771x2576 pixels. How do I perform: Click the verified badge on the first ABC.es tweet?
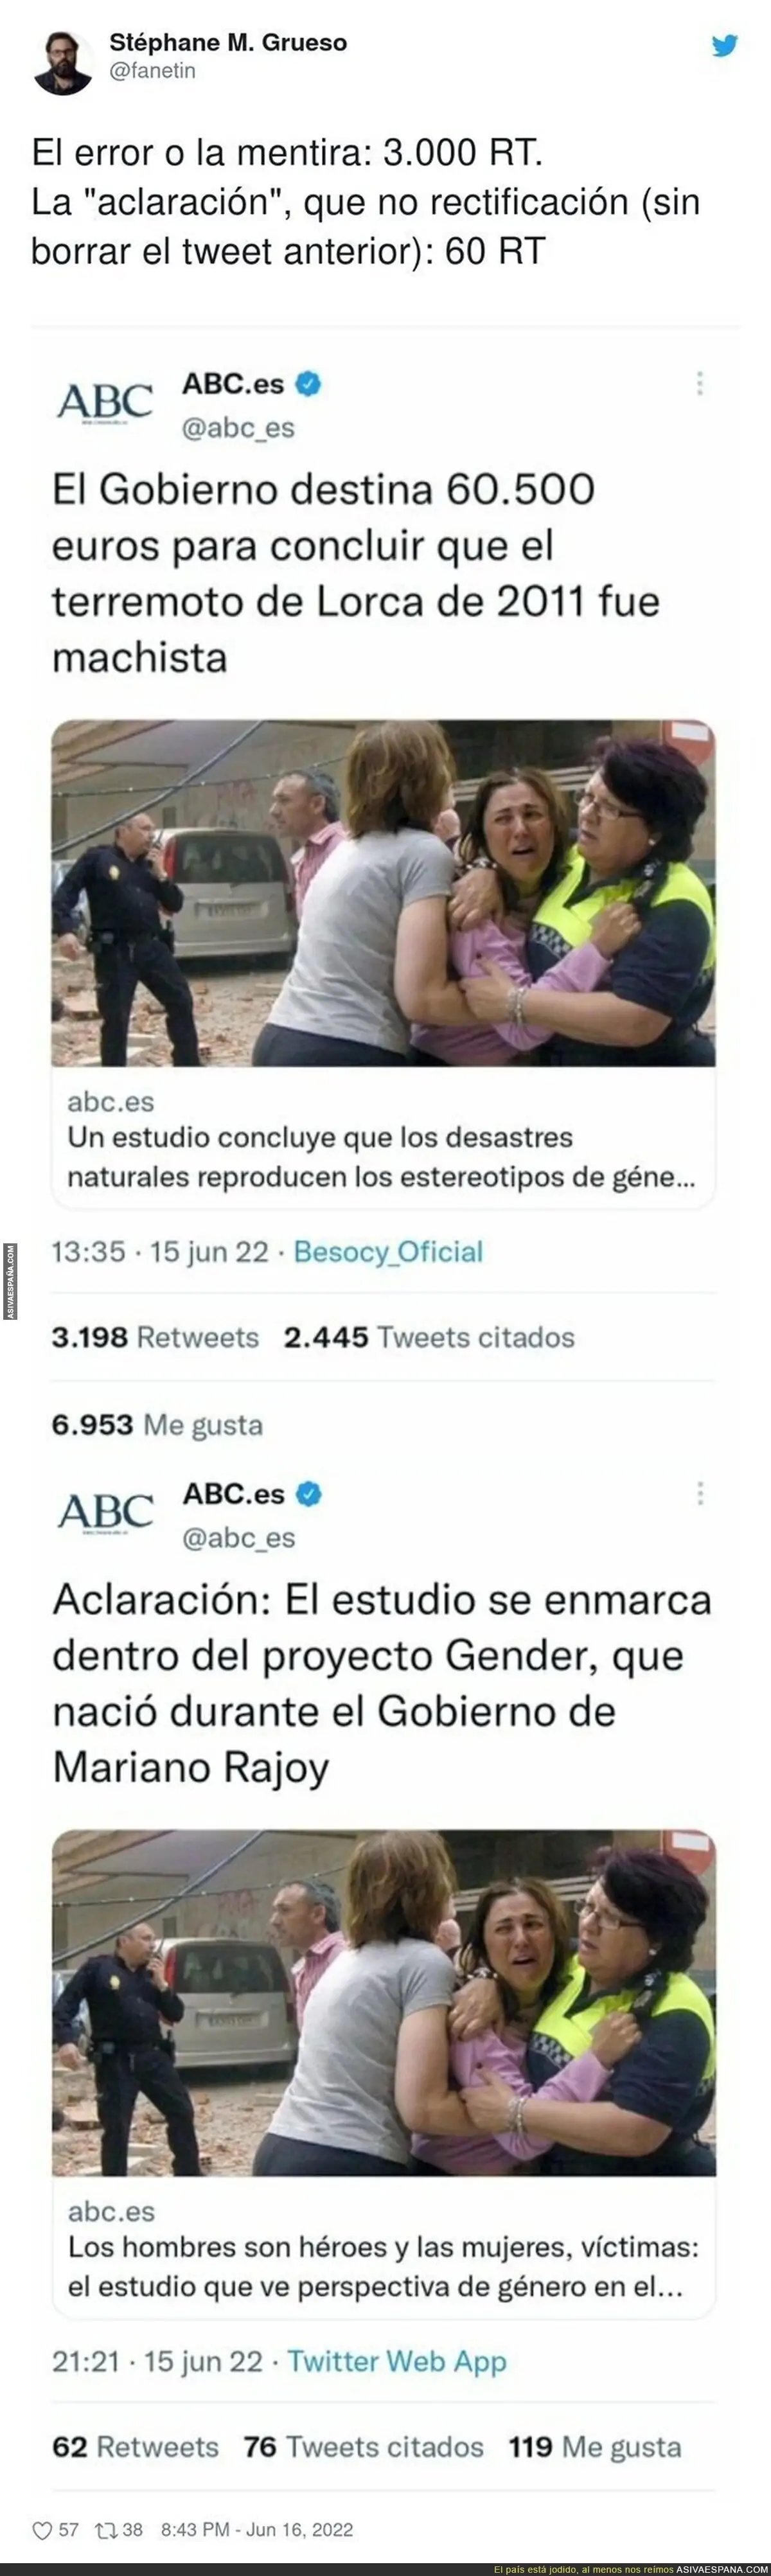click(x=308, y=383)
